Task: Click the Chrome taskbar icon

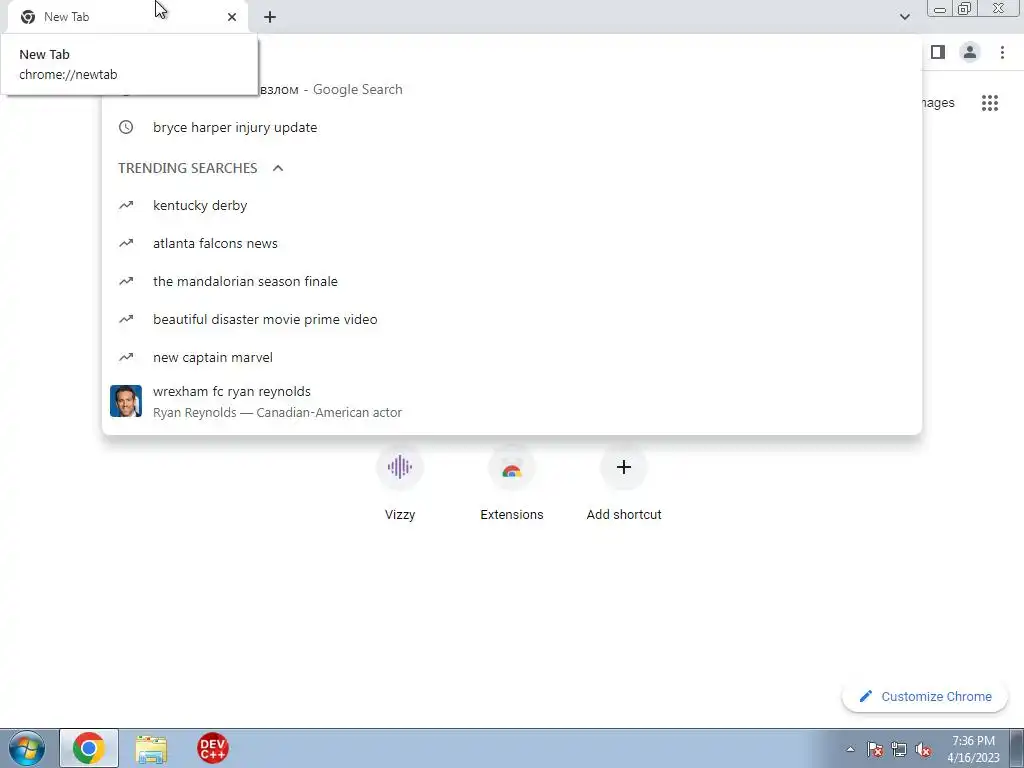Action: [89, 748]
